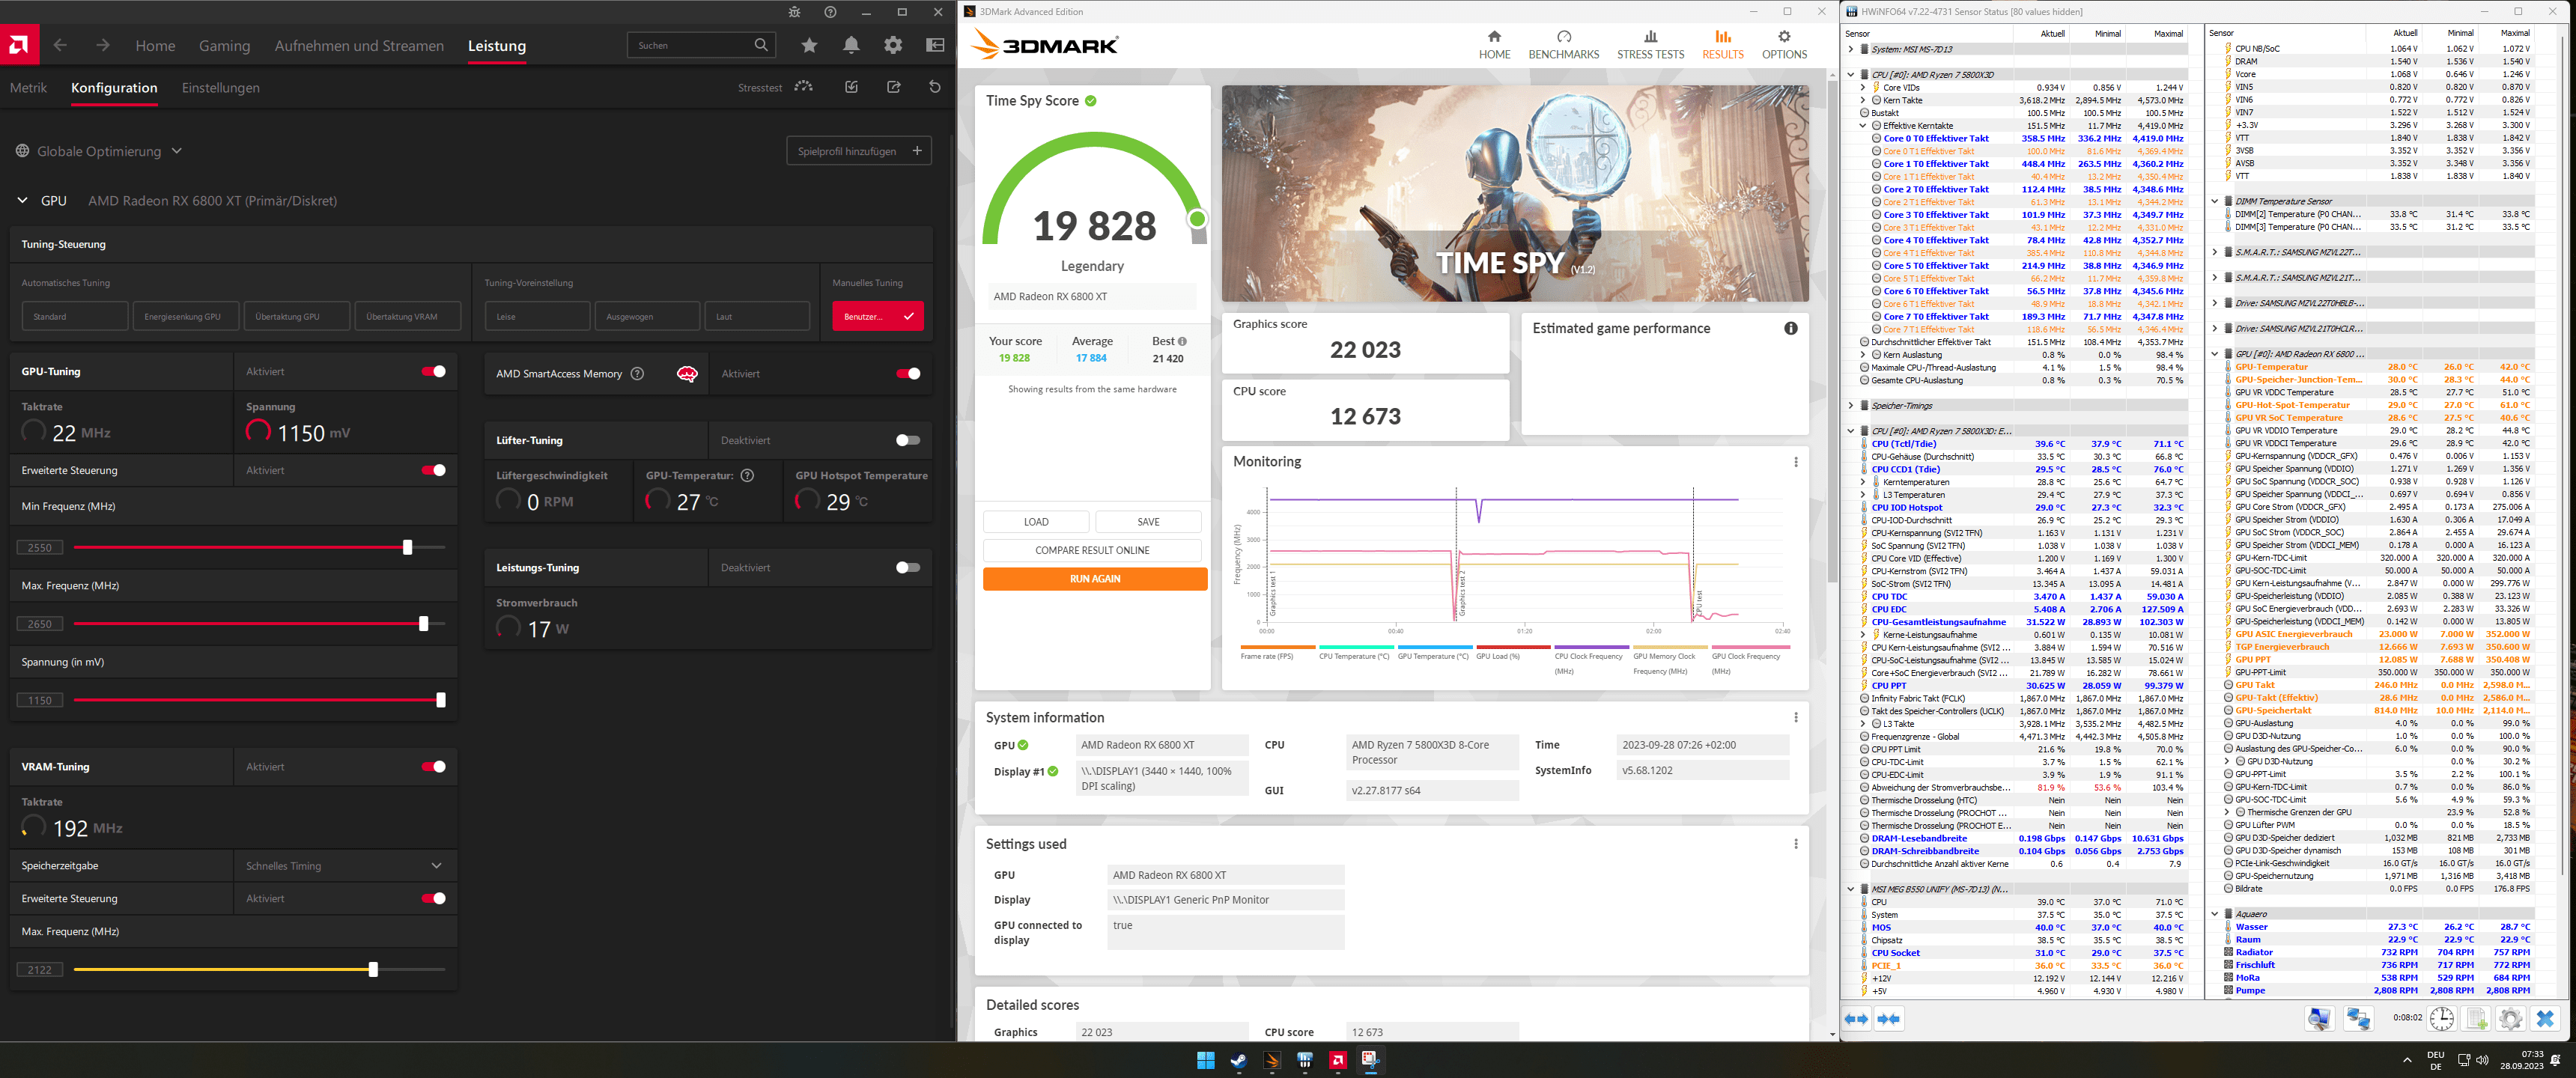Viewport: 2576px width, 1078px height.
Task: Toggle the AMD sidebar panel icon
Action: tap(935, 45)
